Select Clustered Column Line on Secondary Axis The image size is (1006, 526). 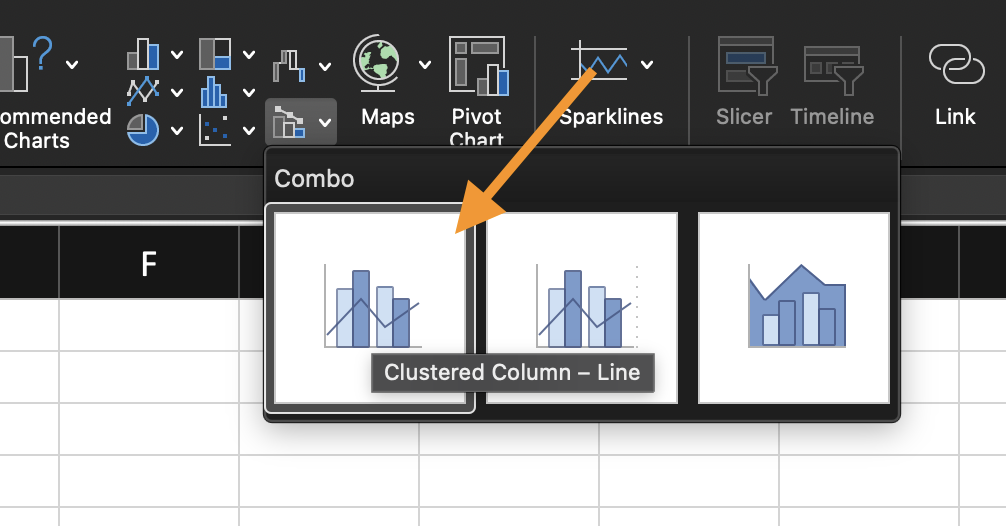(582, 307)
